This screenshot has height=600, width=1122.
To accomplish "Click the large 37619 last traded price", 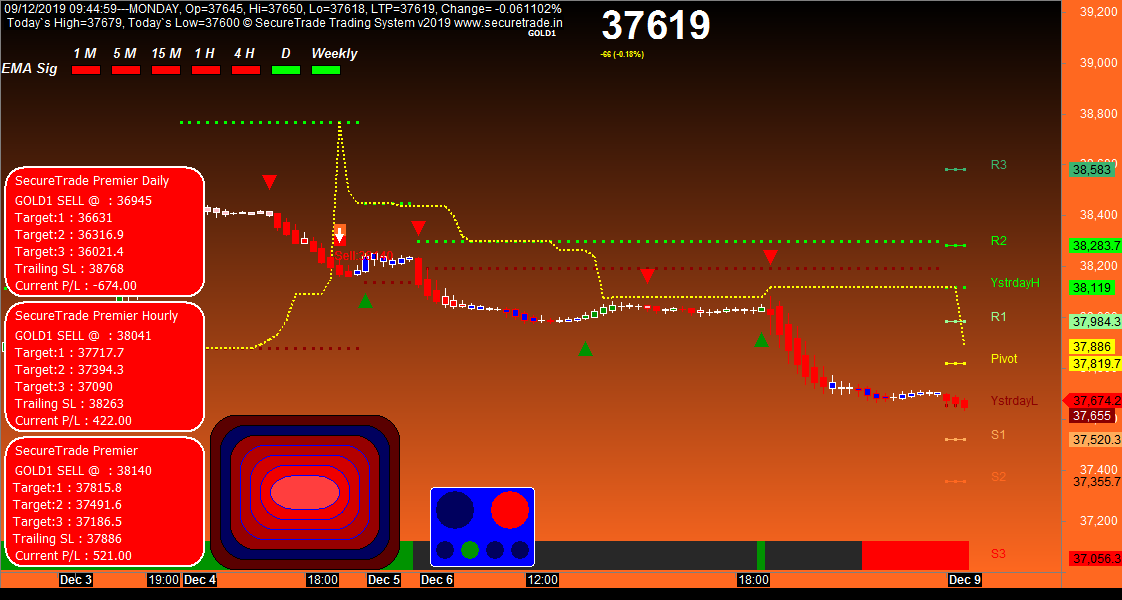I will coord(655,25).
